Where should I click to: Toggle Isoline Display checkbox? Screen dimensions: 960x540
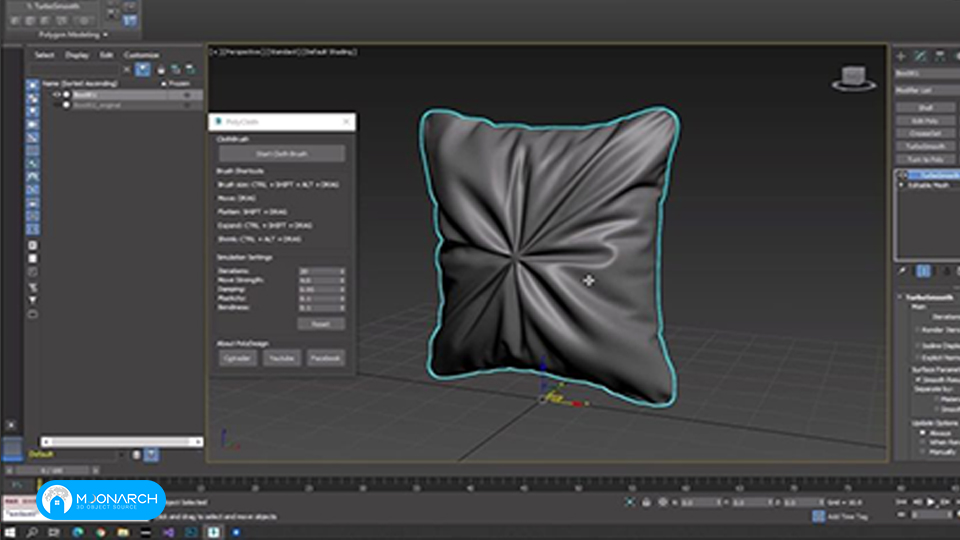coord(917,346)
